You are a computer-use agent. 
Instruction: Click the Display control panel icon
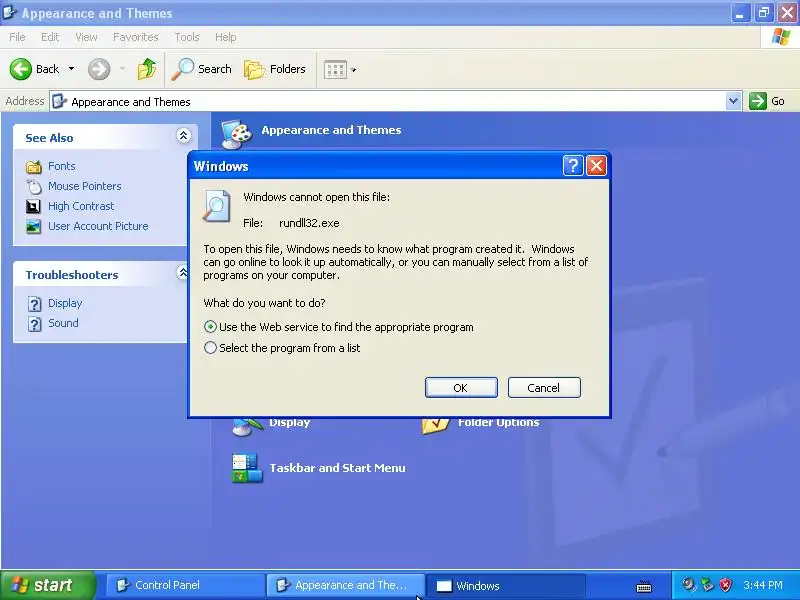[248, 427]
